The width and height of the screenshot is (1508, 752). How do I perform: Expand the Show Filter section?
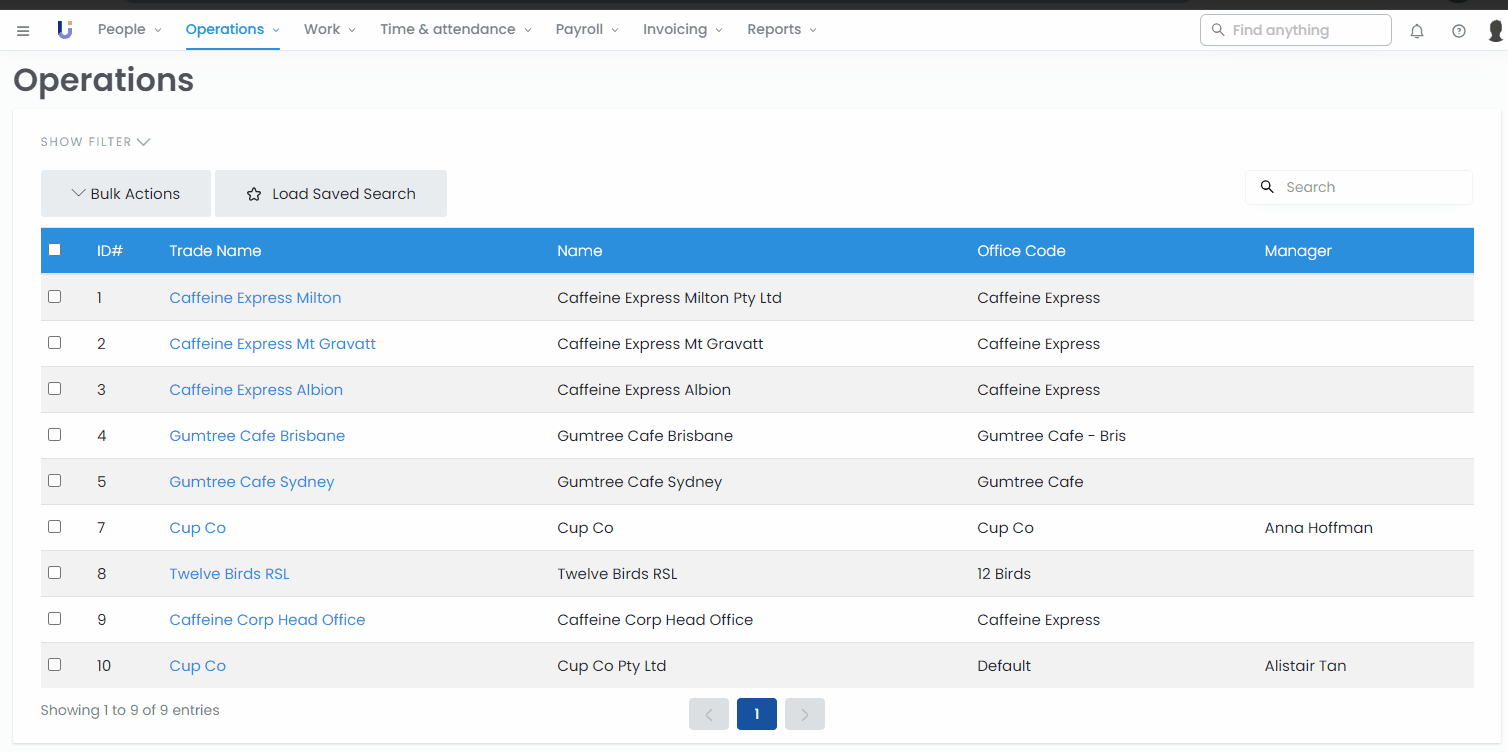[x=95, y=142]
